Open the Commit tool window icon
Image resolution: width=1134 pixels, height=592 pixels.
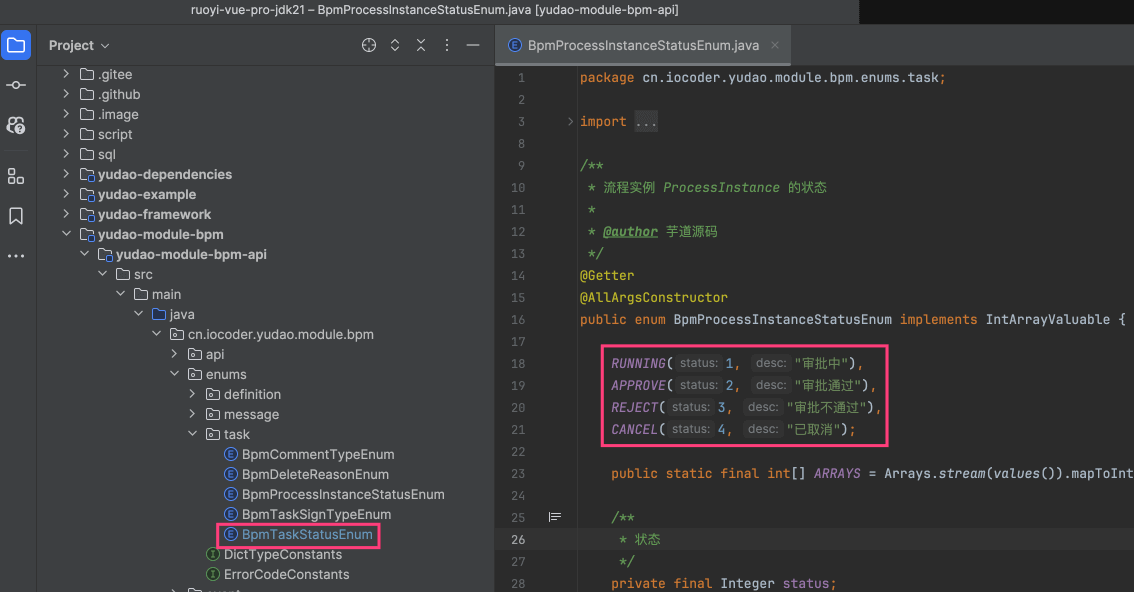16,85
